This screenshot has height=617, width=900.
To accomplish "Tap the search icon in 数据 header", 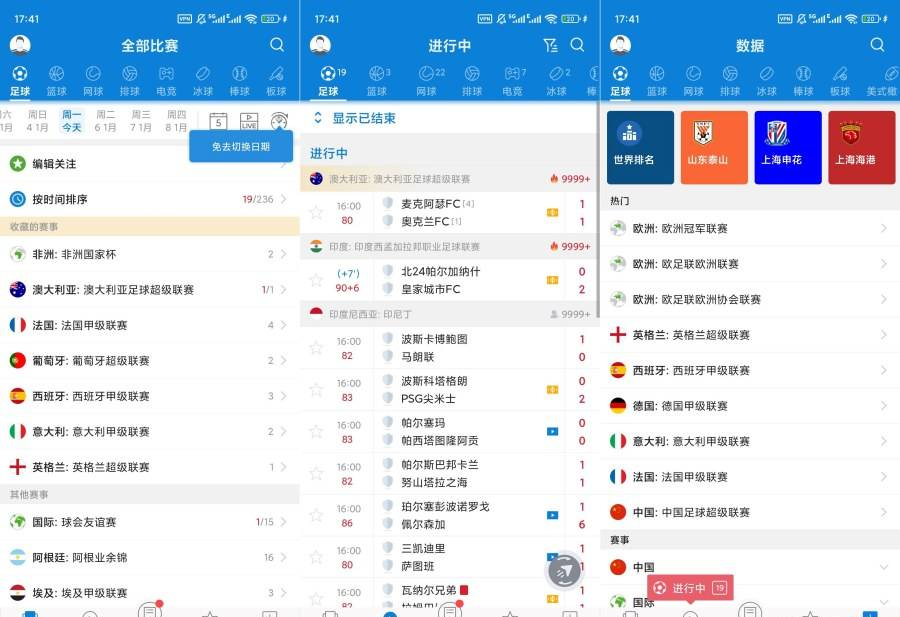I will coord(877,45).
